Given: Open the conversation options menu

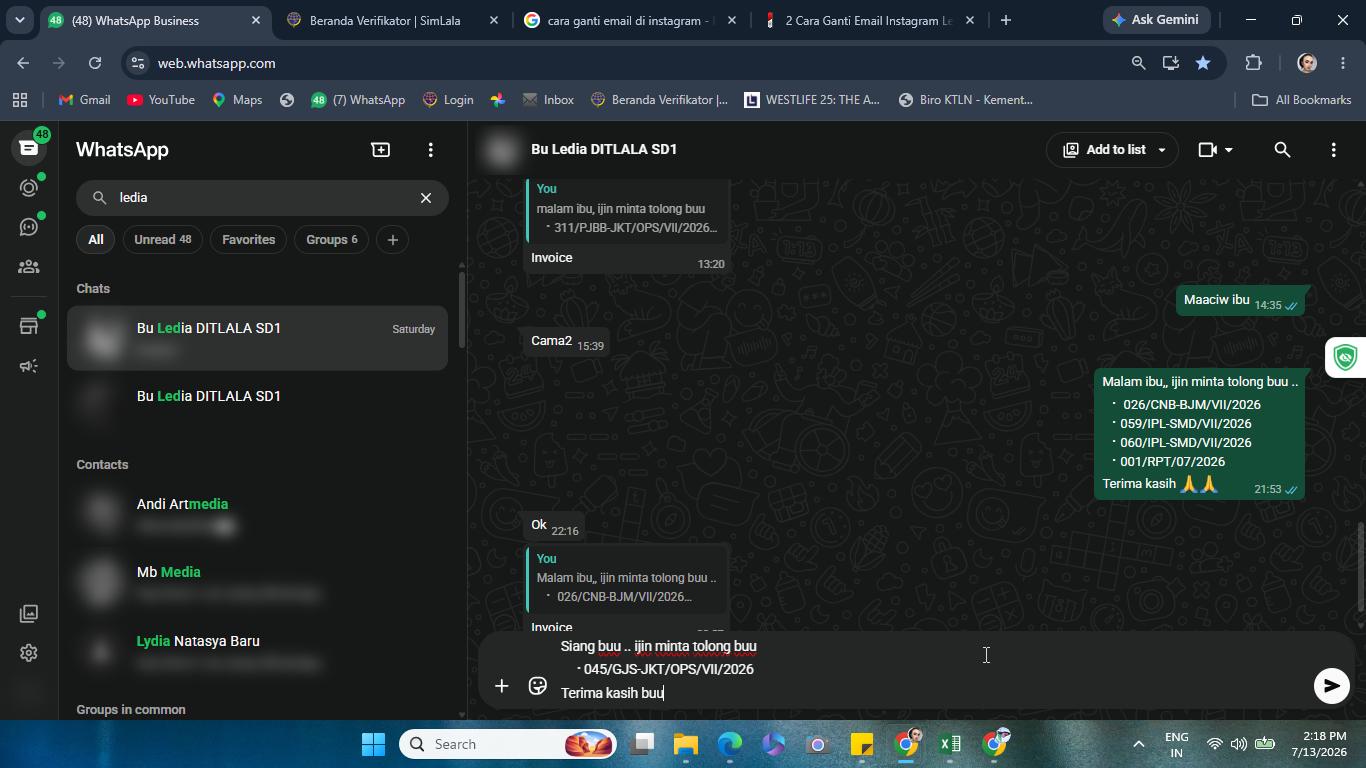Looking at the screenshot, I should point(1333,149).
